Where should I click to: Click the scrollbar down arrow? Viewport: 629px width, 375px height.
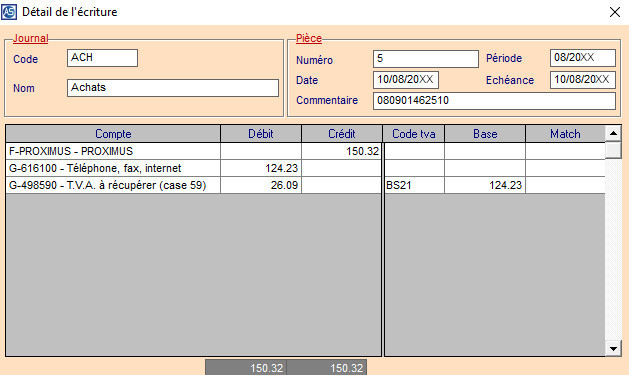point(613,349)
